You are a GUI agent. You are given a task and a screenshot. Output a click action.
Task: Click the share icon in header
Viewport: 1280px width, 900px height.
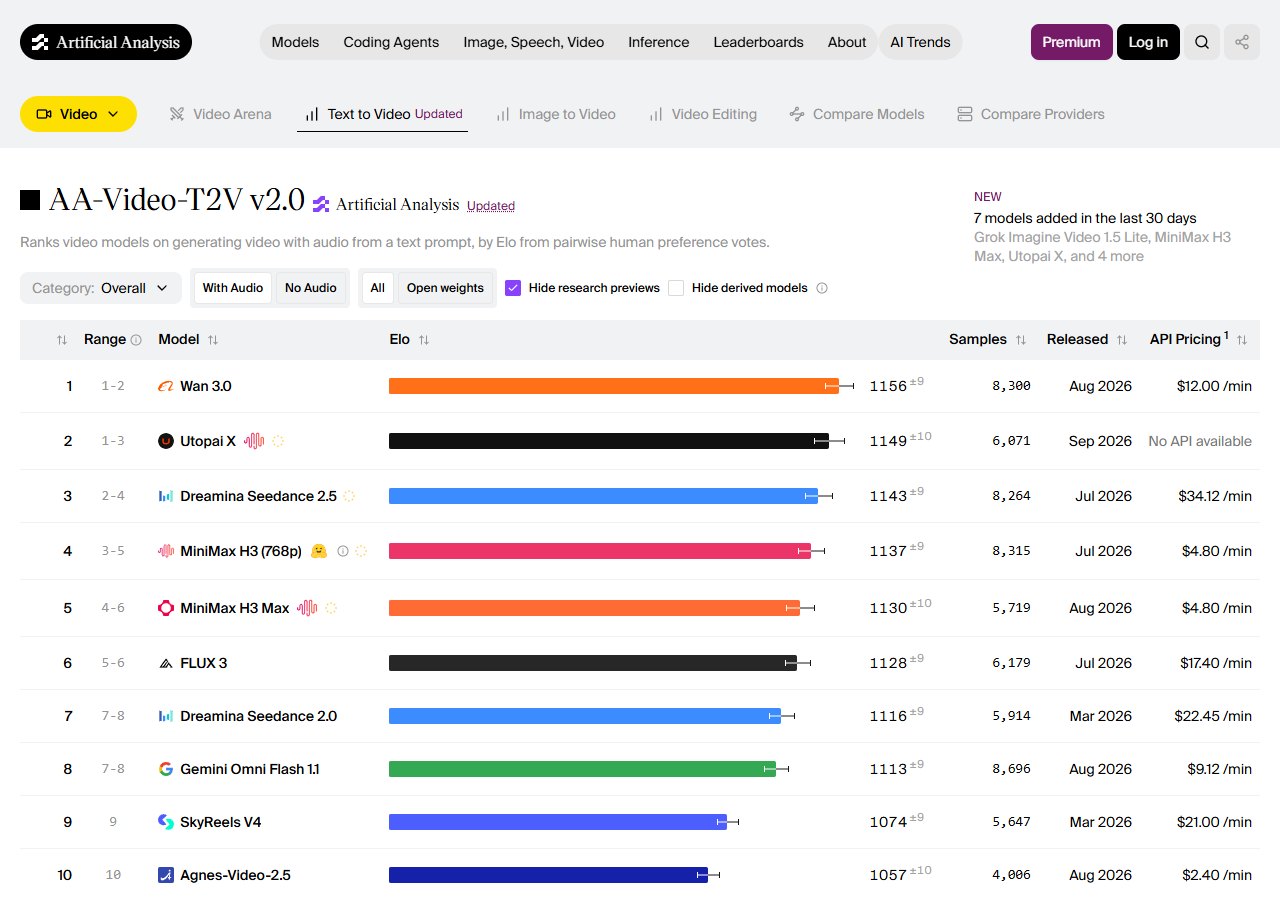tap(1242, 42)
